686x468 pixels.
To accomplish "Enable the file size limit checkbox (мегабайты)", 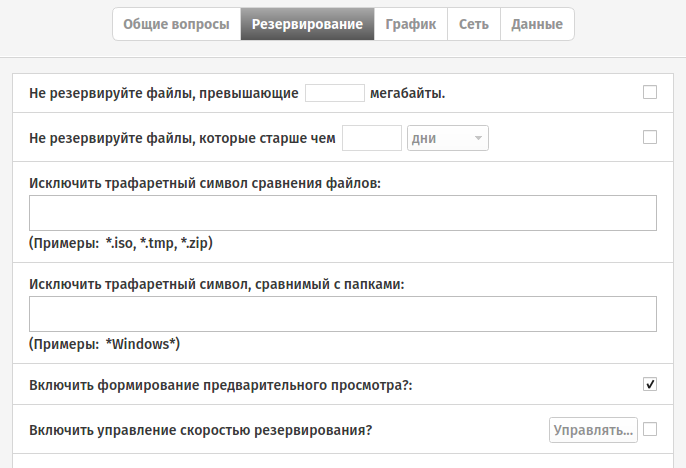I will pyautogui.click(x=650, y=92).
